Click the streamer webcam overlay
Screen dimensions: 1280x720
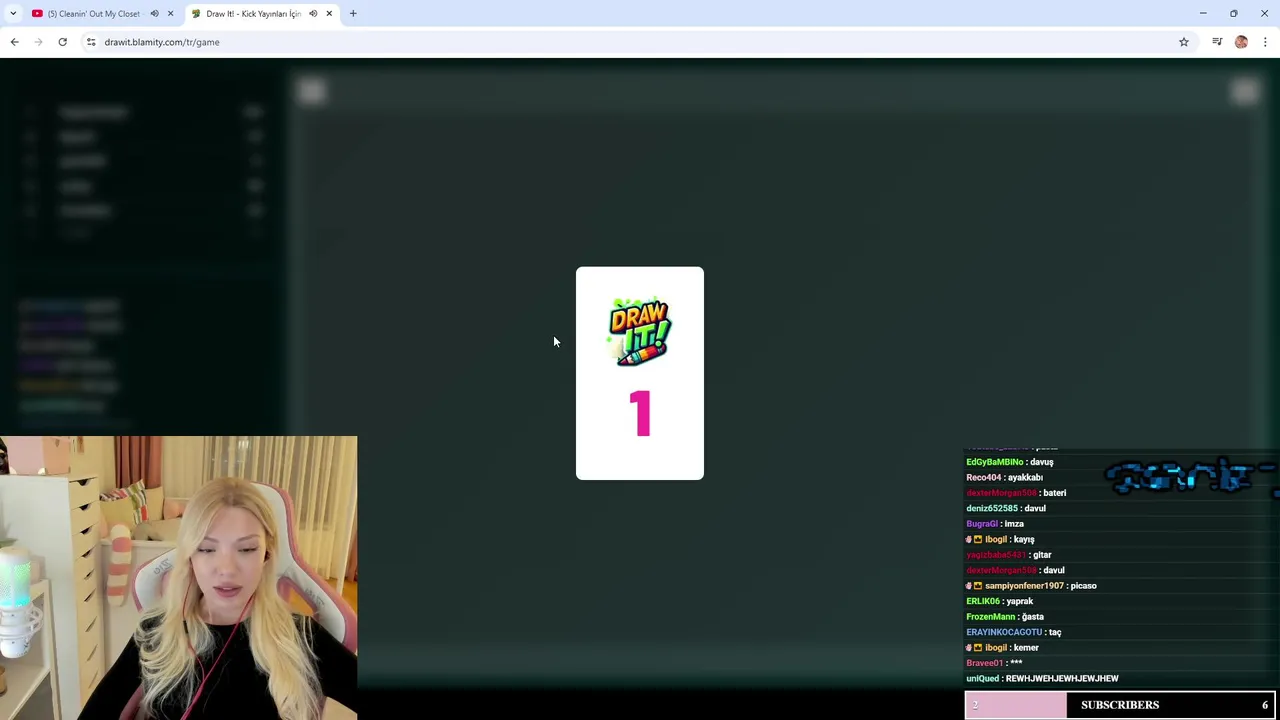click(178, 577)
